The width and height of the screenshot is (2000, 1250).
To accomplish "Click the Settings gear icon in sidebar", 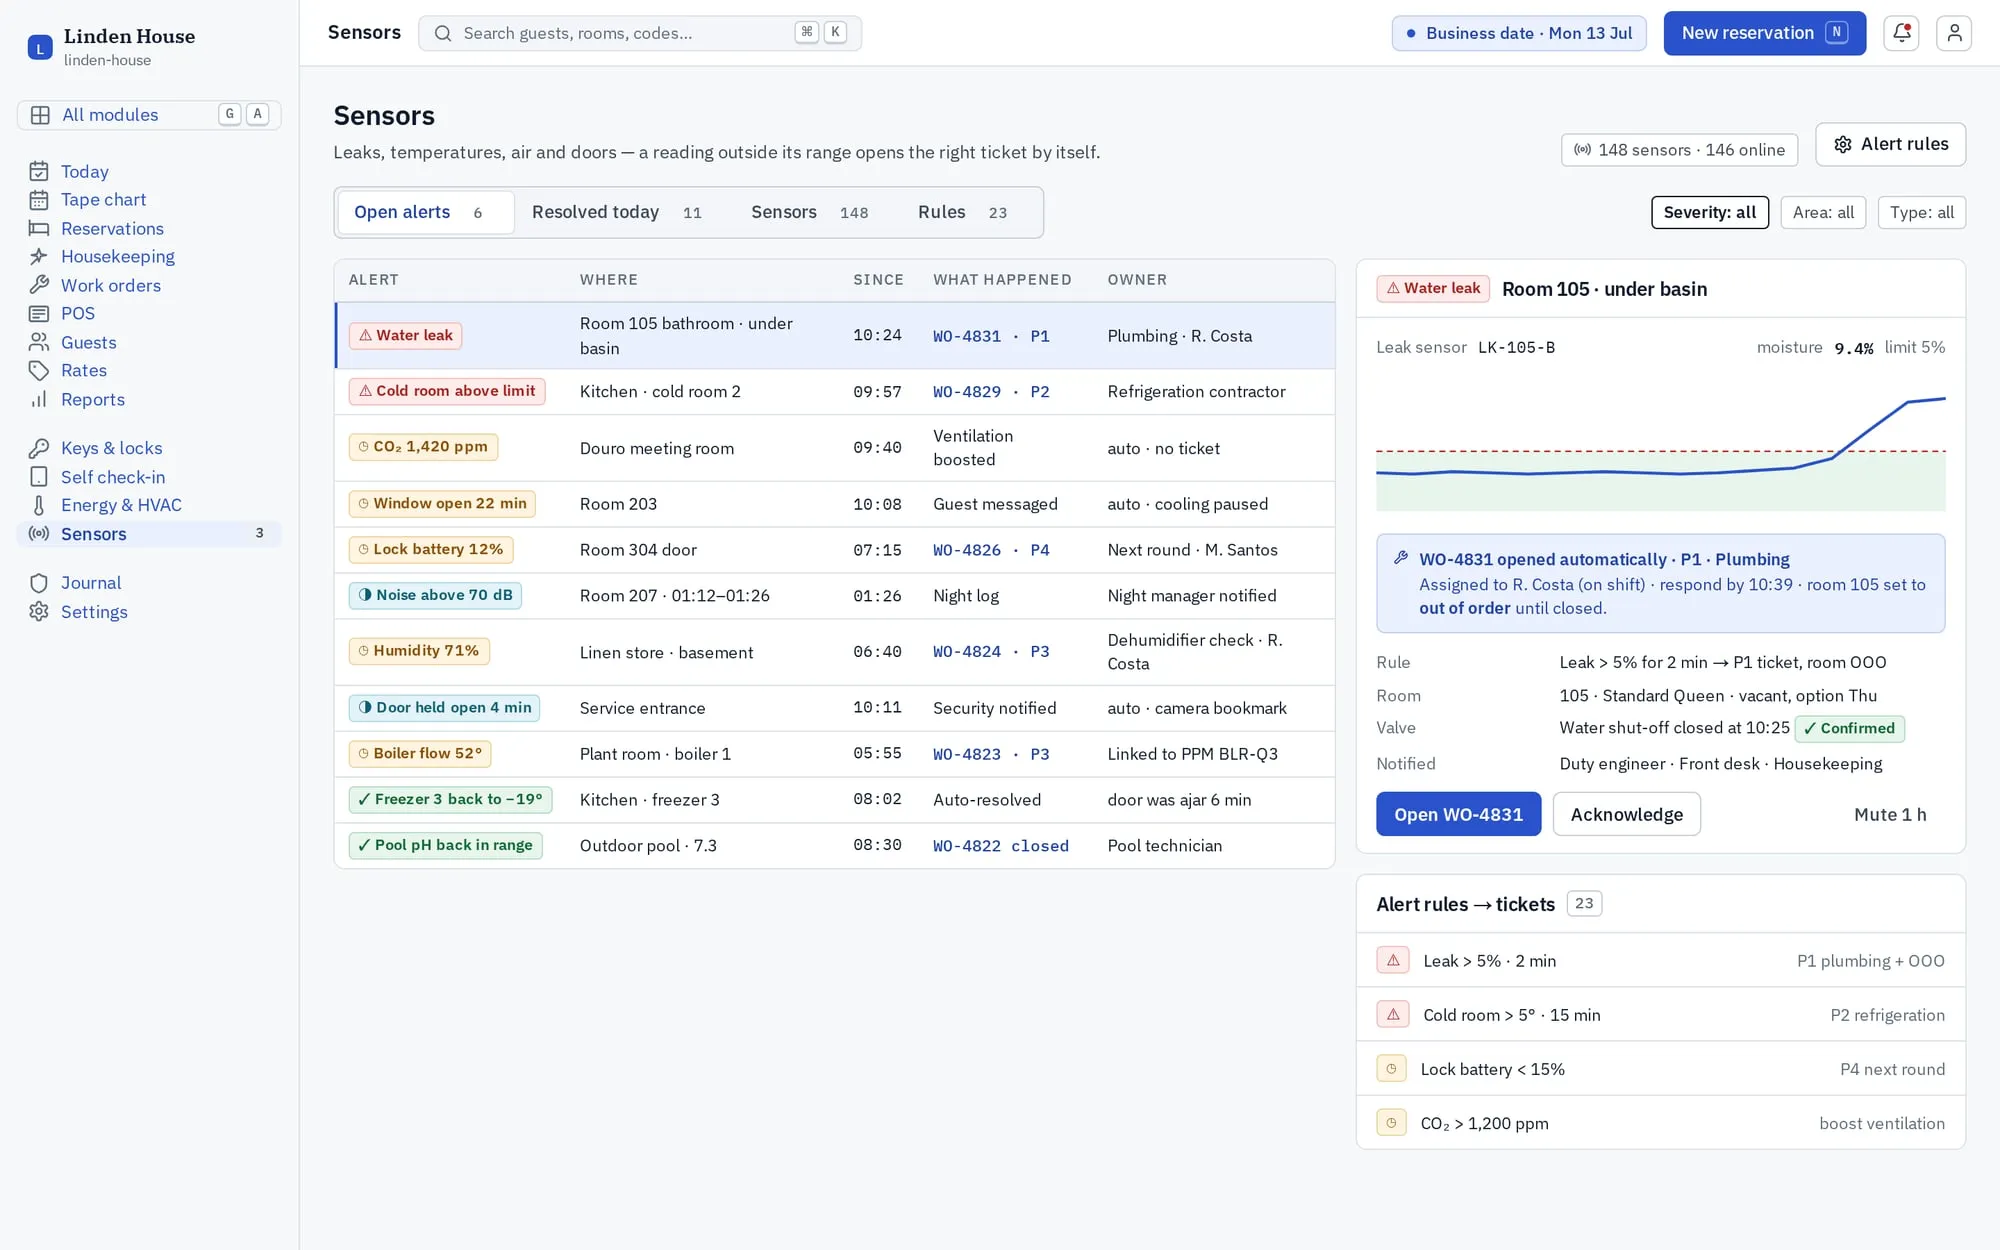I will point(39,611).
